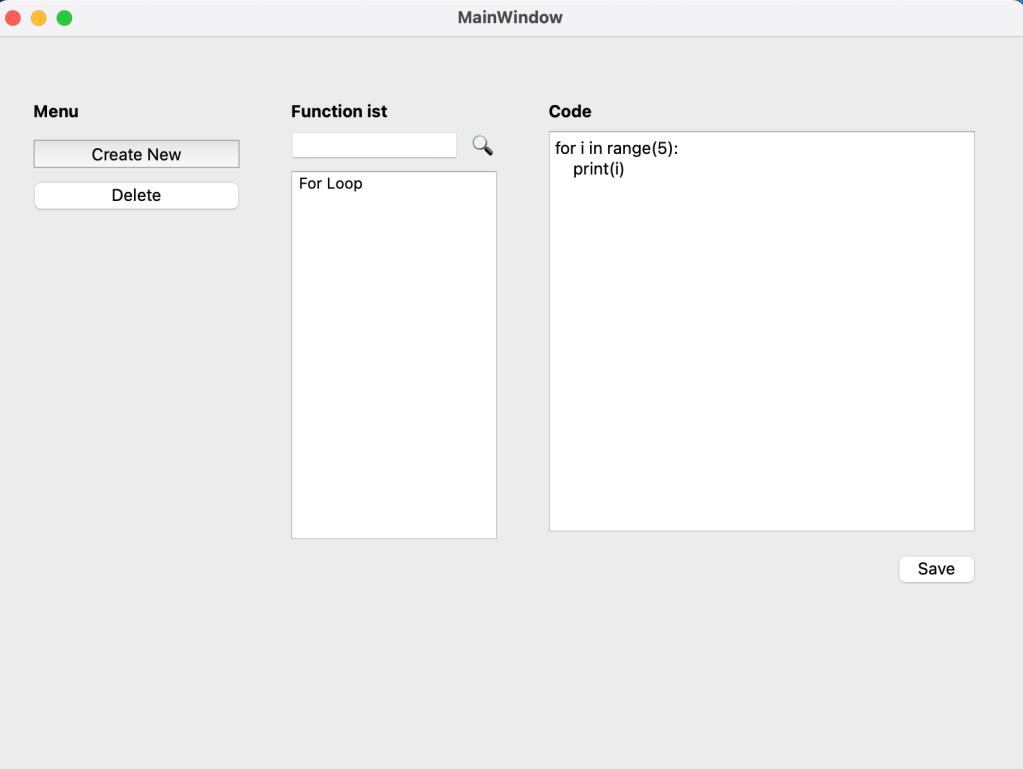Maximize the window using green button
Viewport: 1023px width, 769px height.
coord(64,18)
